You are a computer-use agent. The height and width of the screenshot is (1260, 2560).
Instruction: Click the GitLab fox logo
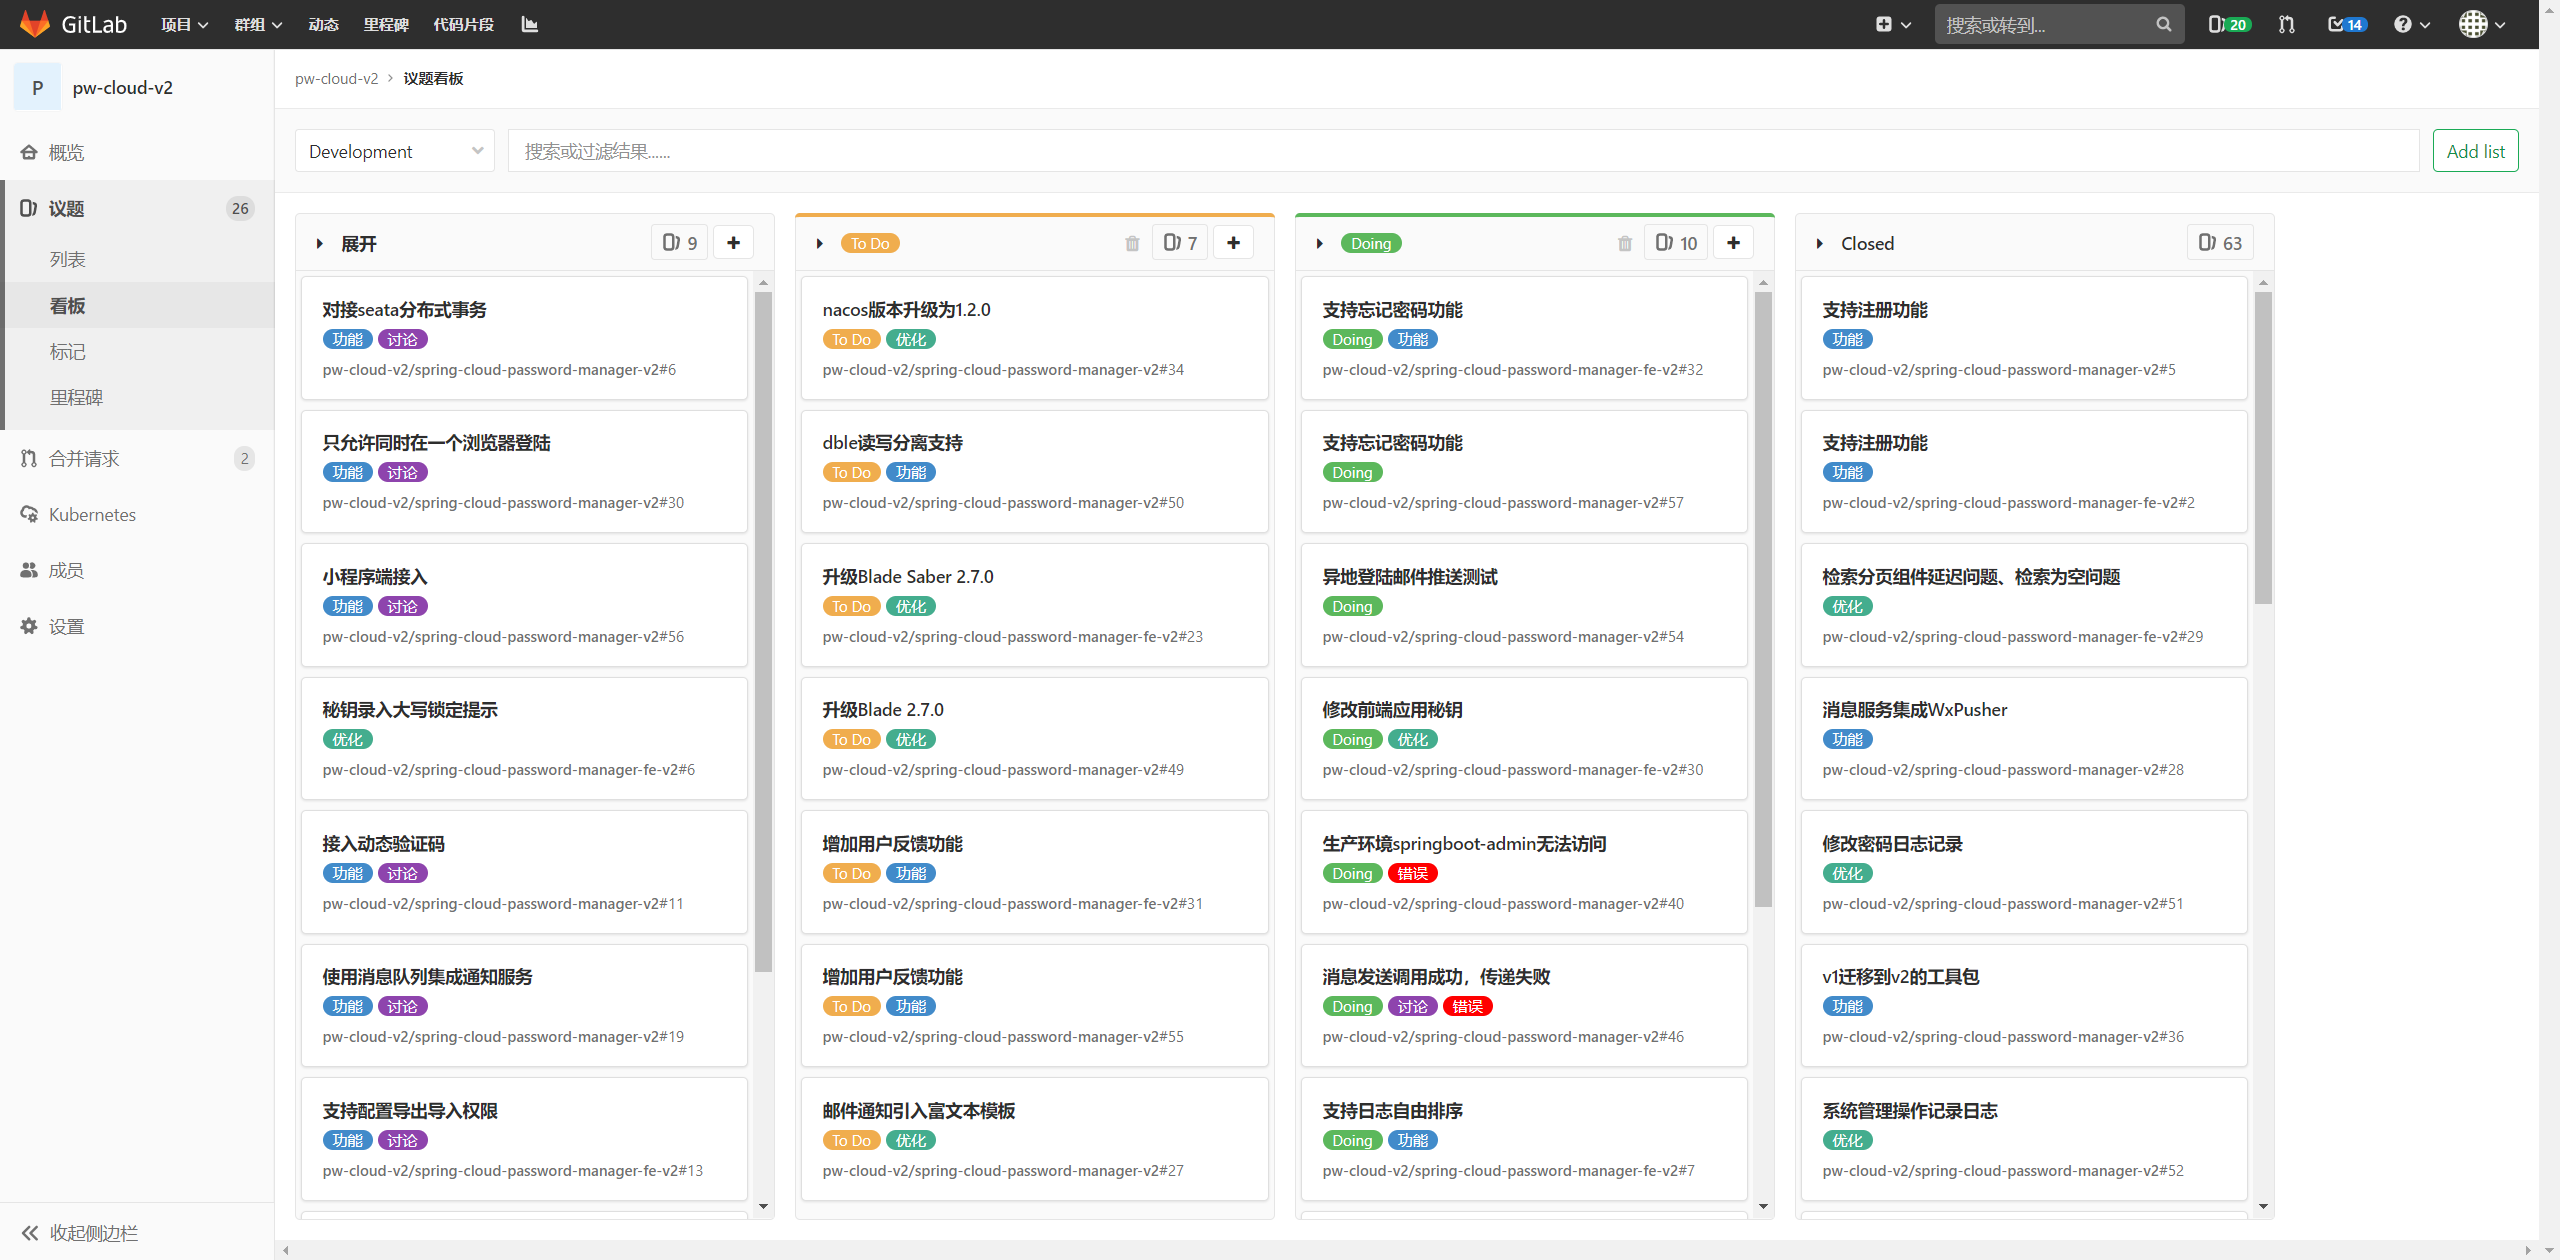(35, 24)
